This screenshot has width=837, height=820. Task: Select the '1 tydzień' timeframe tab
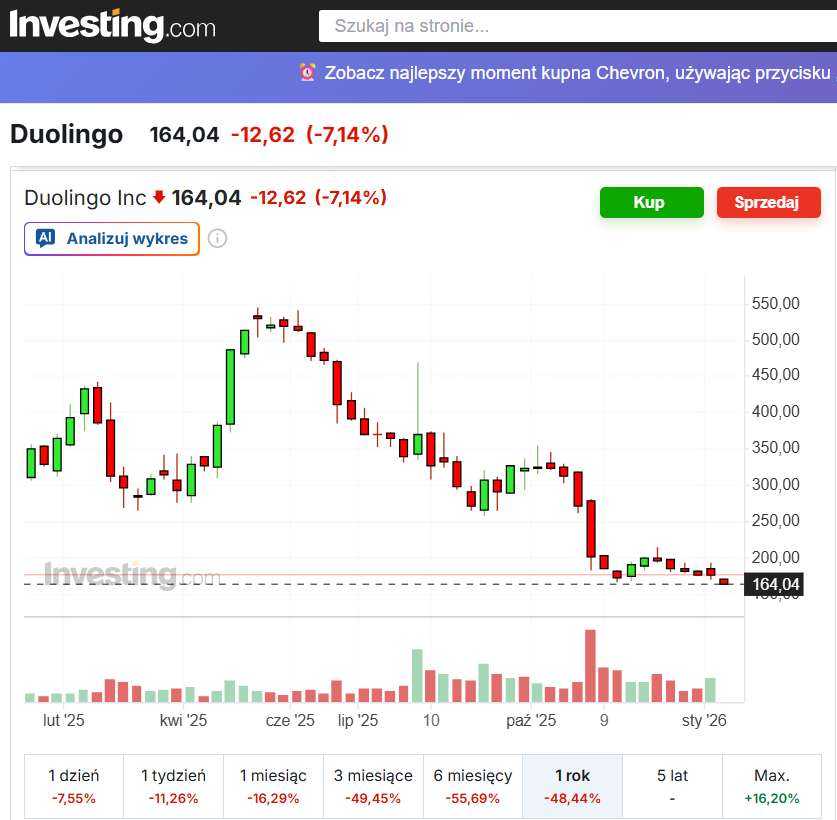coord(173,786)
